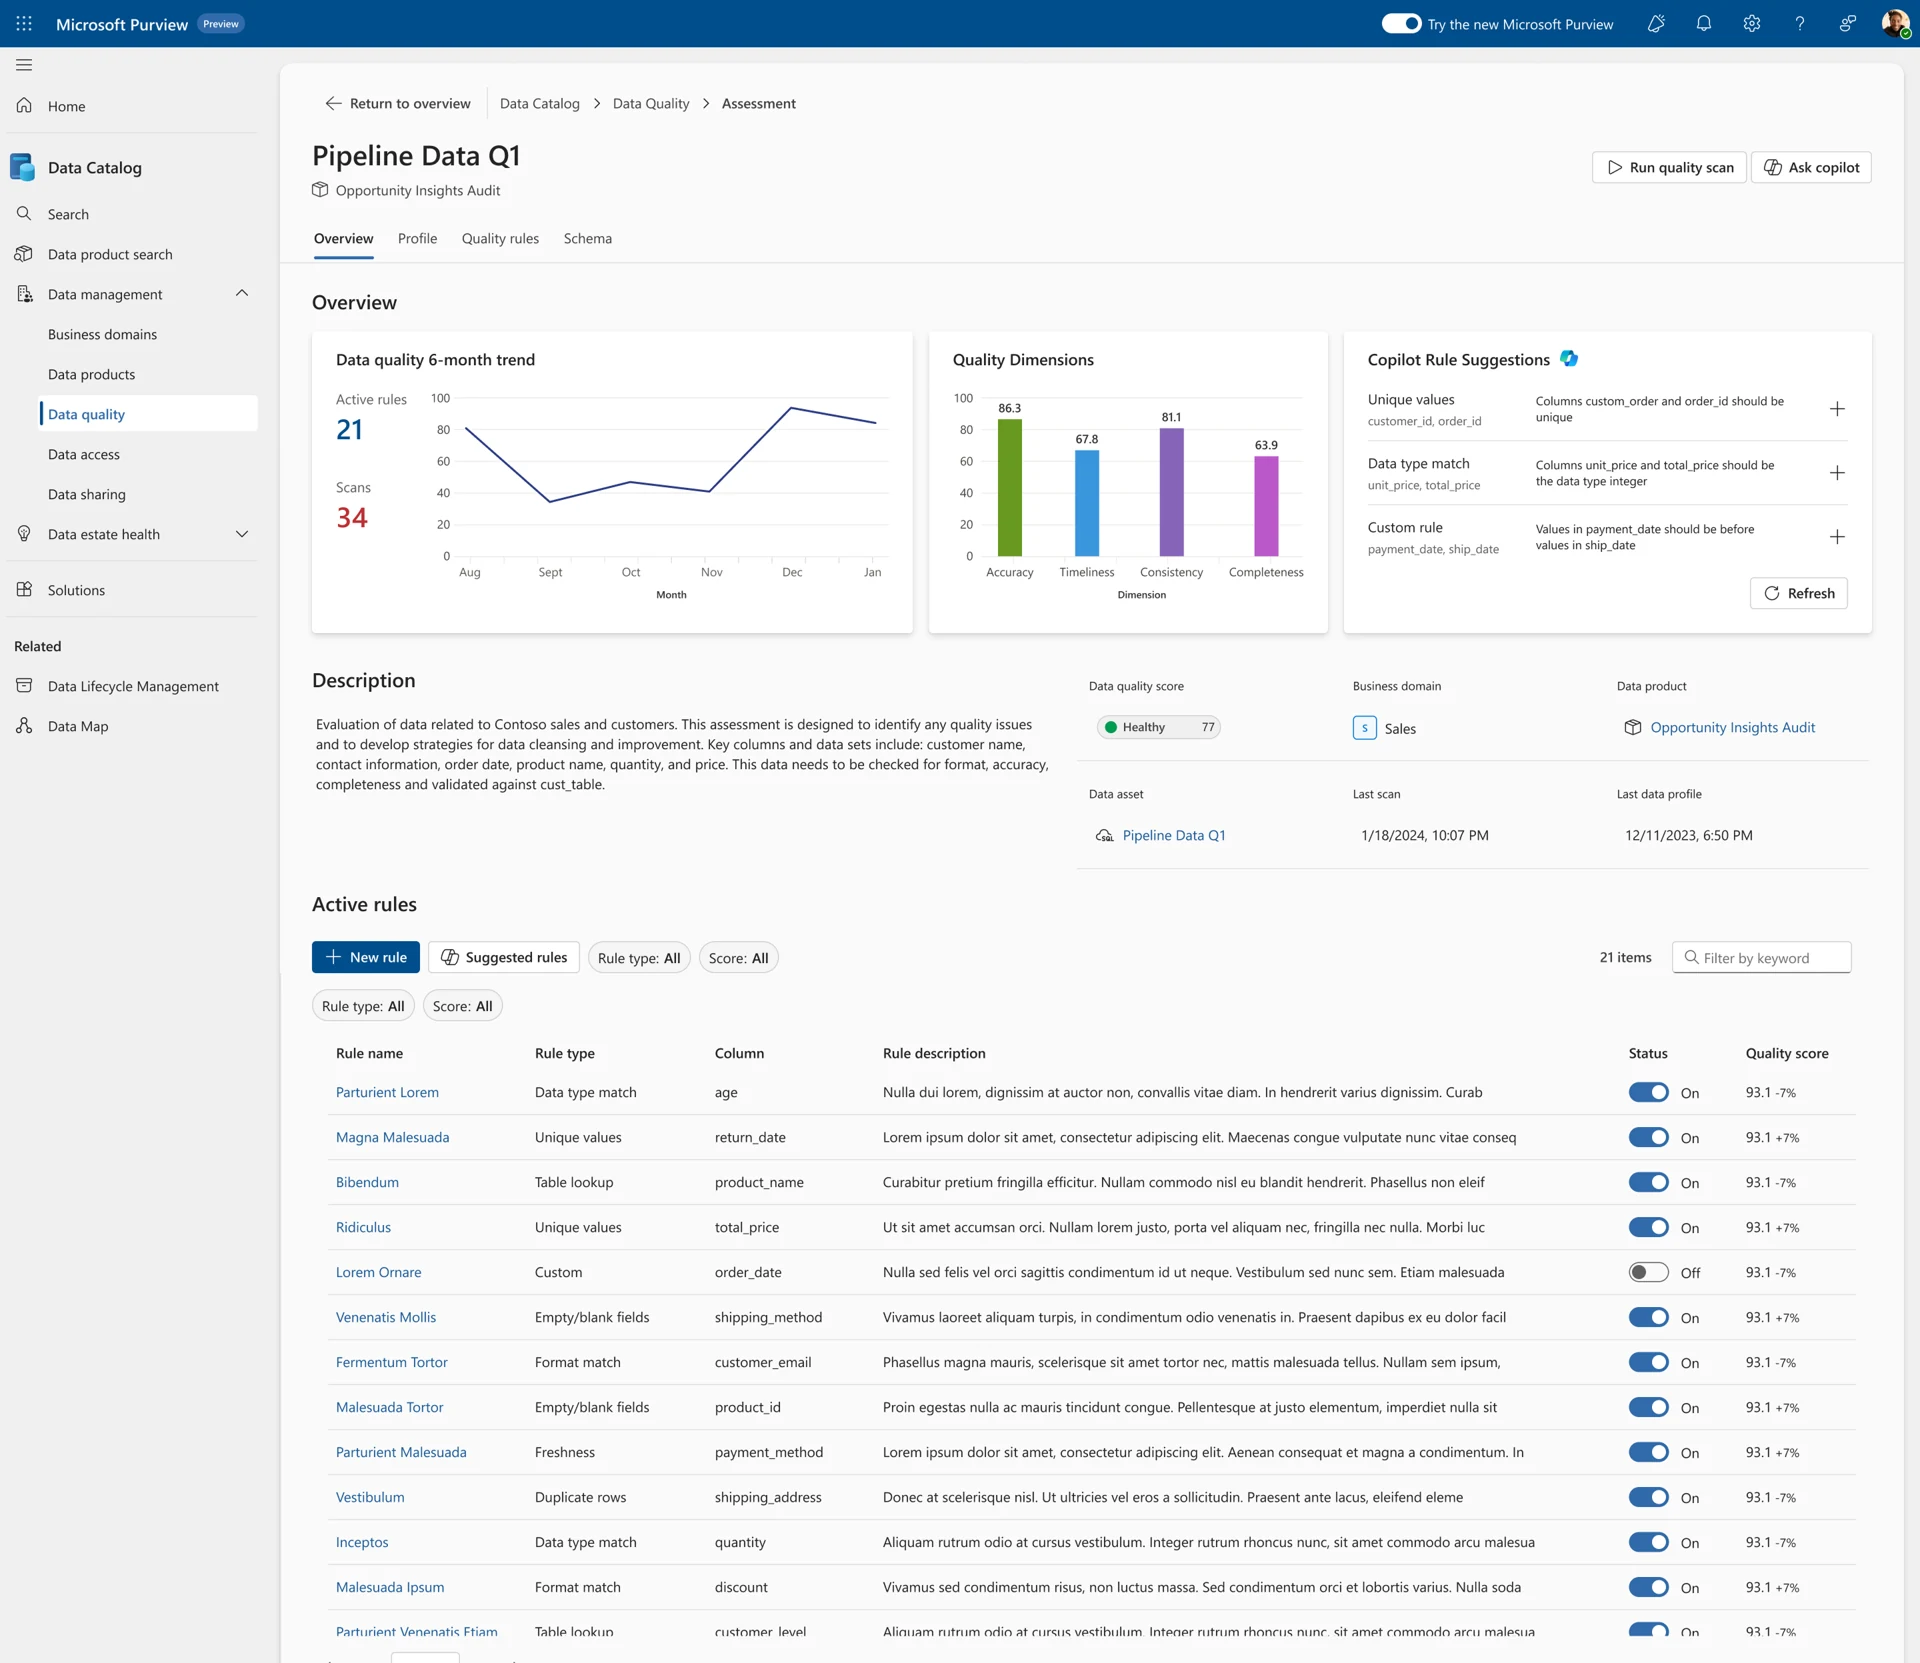Viewport: 1920px width, 1663px height.
Task: Expand the Data estate health section
Action: (241, 533)
